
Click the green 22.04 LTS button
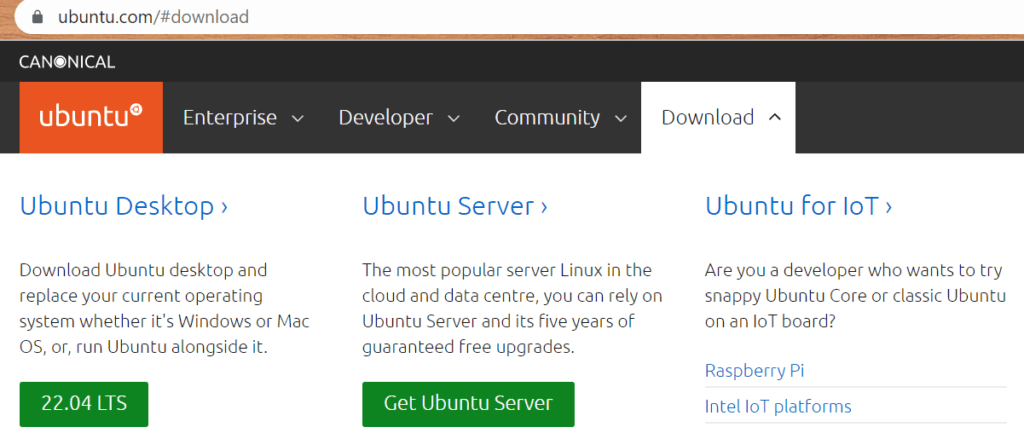[84, 404]
